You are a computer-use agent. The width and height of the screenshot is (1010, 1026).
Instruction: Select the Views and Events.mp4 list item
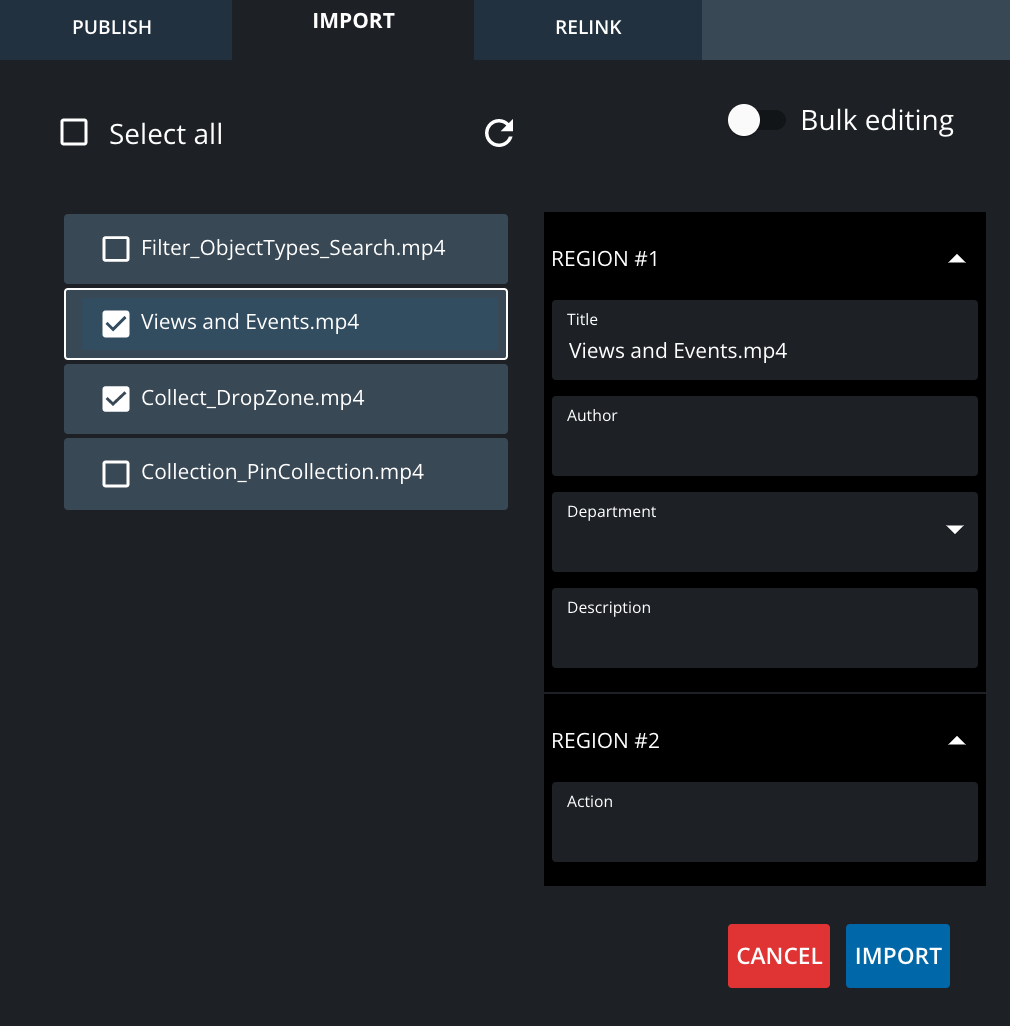300,323
